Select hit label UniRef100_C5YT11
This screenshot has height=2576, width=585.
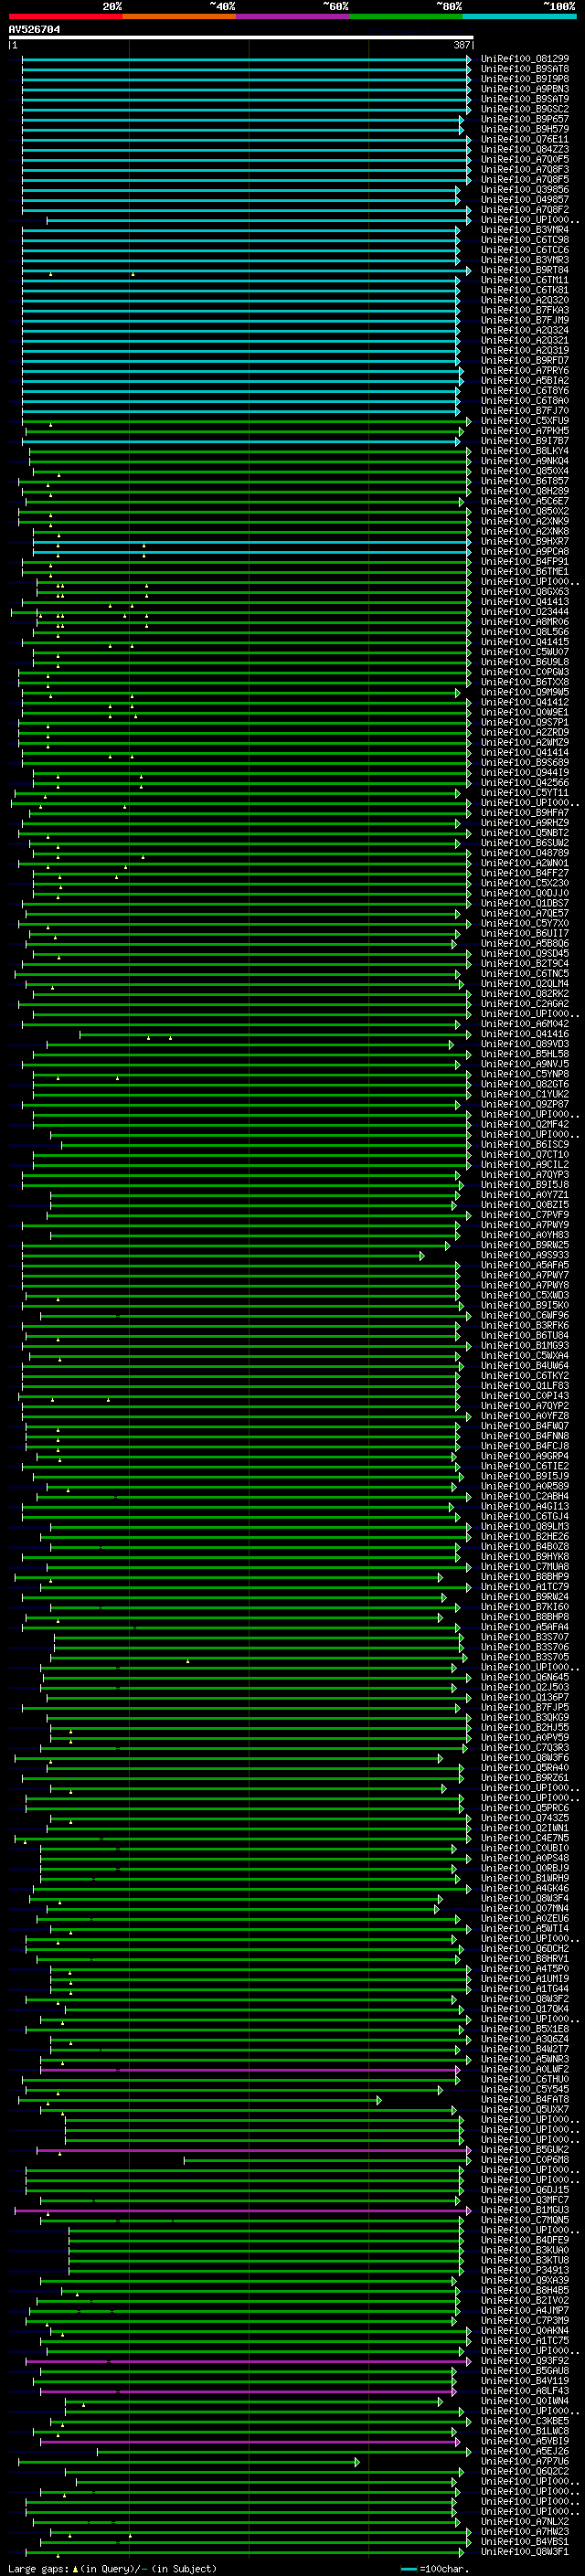[525, 792]
